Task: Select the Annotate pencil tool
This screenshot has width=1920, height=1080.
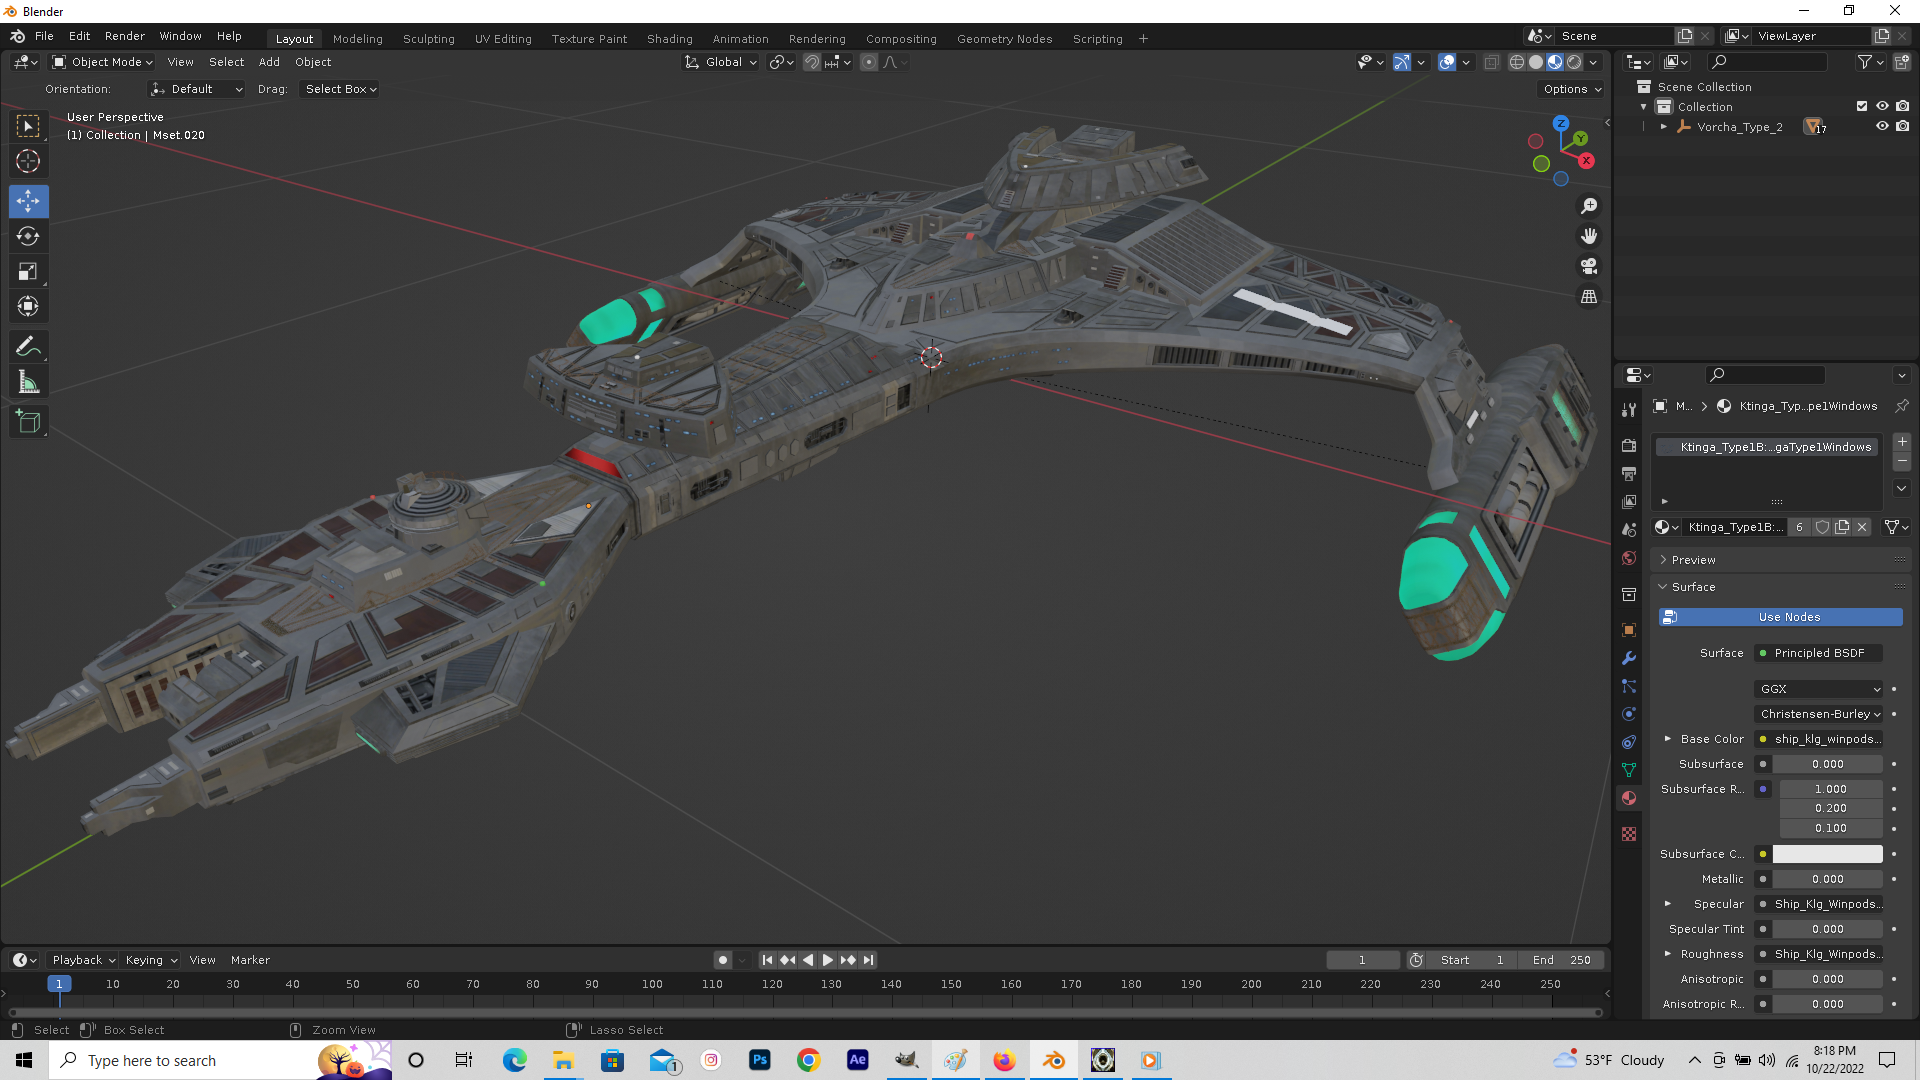Action: (x=28, y=347)
